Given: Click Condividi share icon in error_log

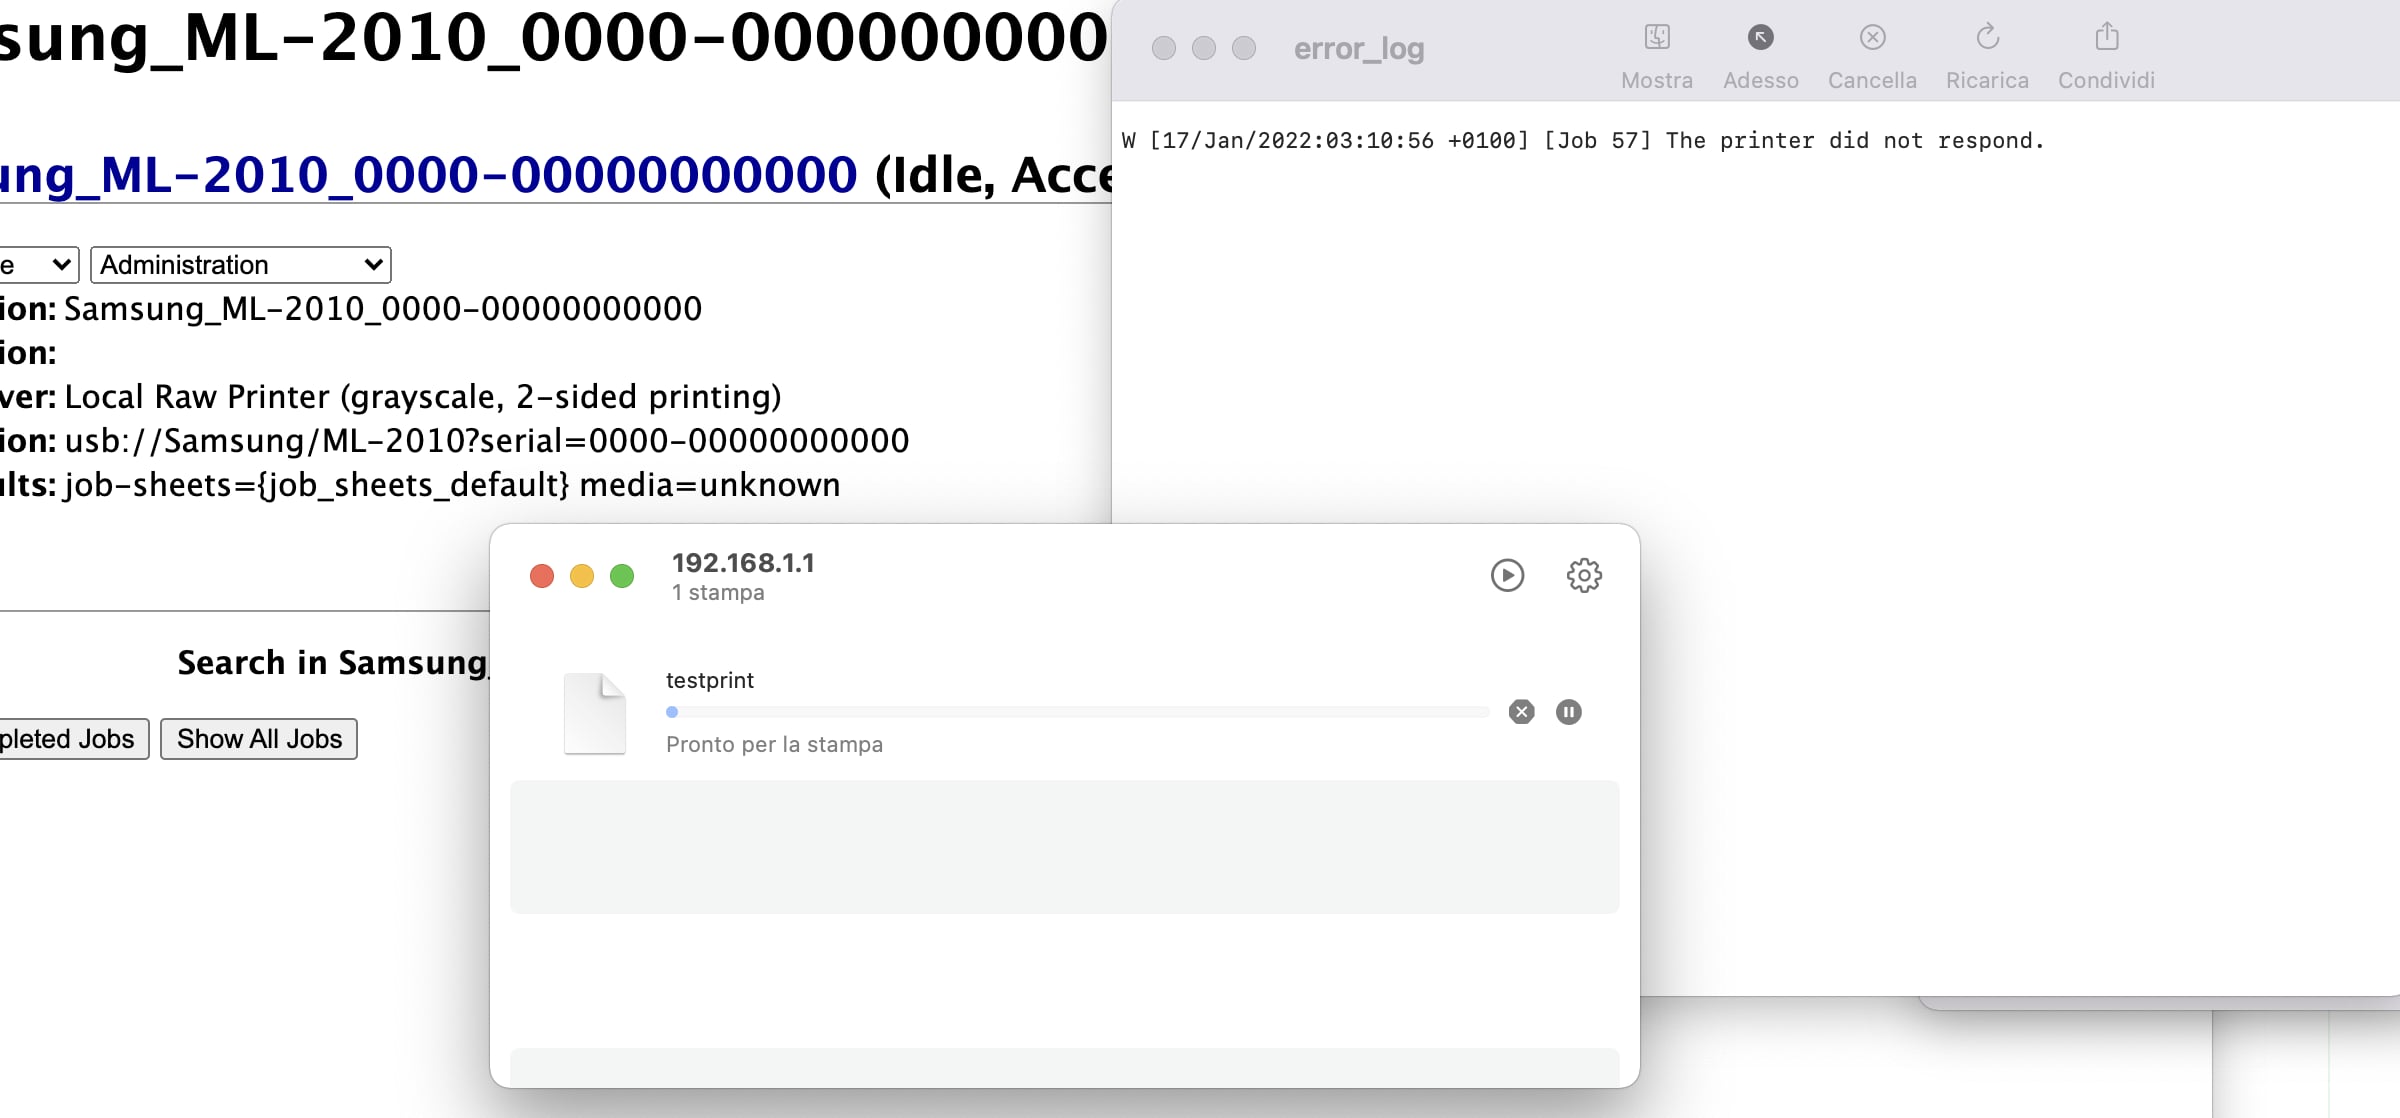Looking at the screenshot, I should coord(2106,36).
